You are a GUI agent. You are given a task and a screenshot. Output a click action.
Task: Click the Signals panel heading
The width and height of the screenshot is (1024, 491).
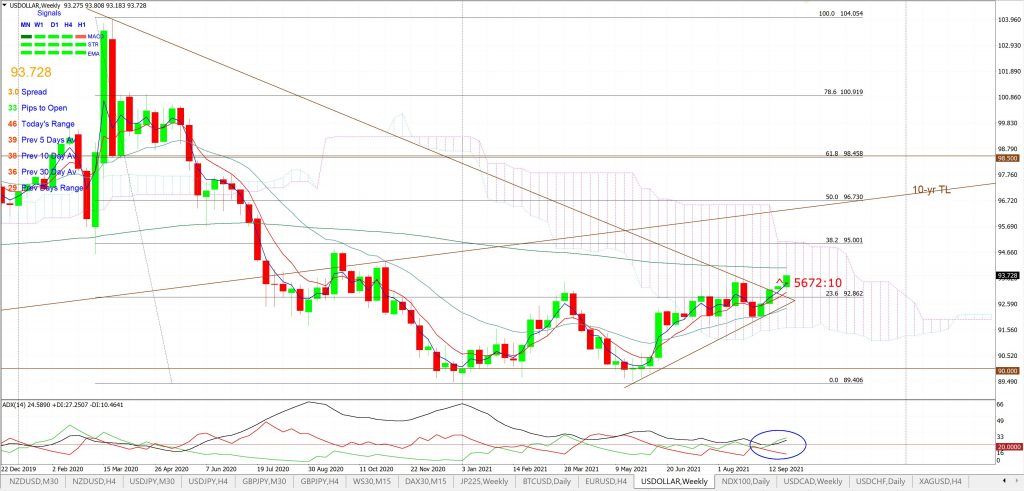tap(48, 13)
